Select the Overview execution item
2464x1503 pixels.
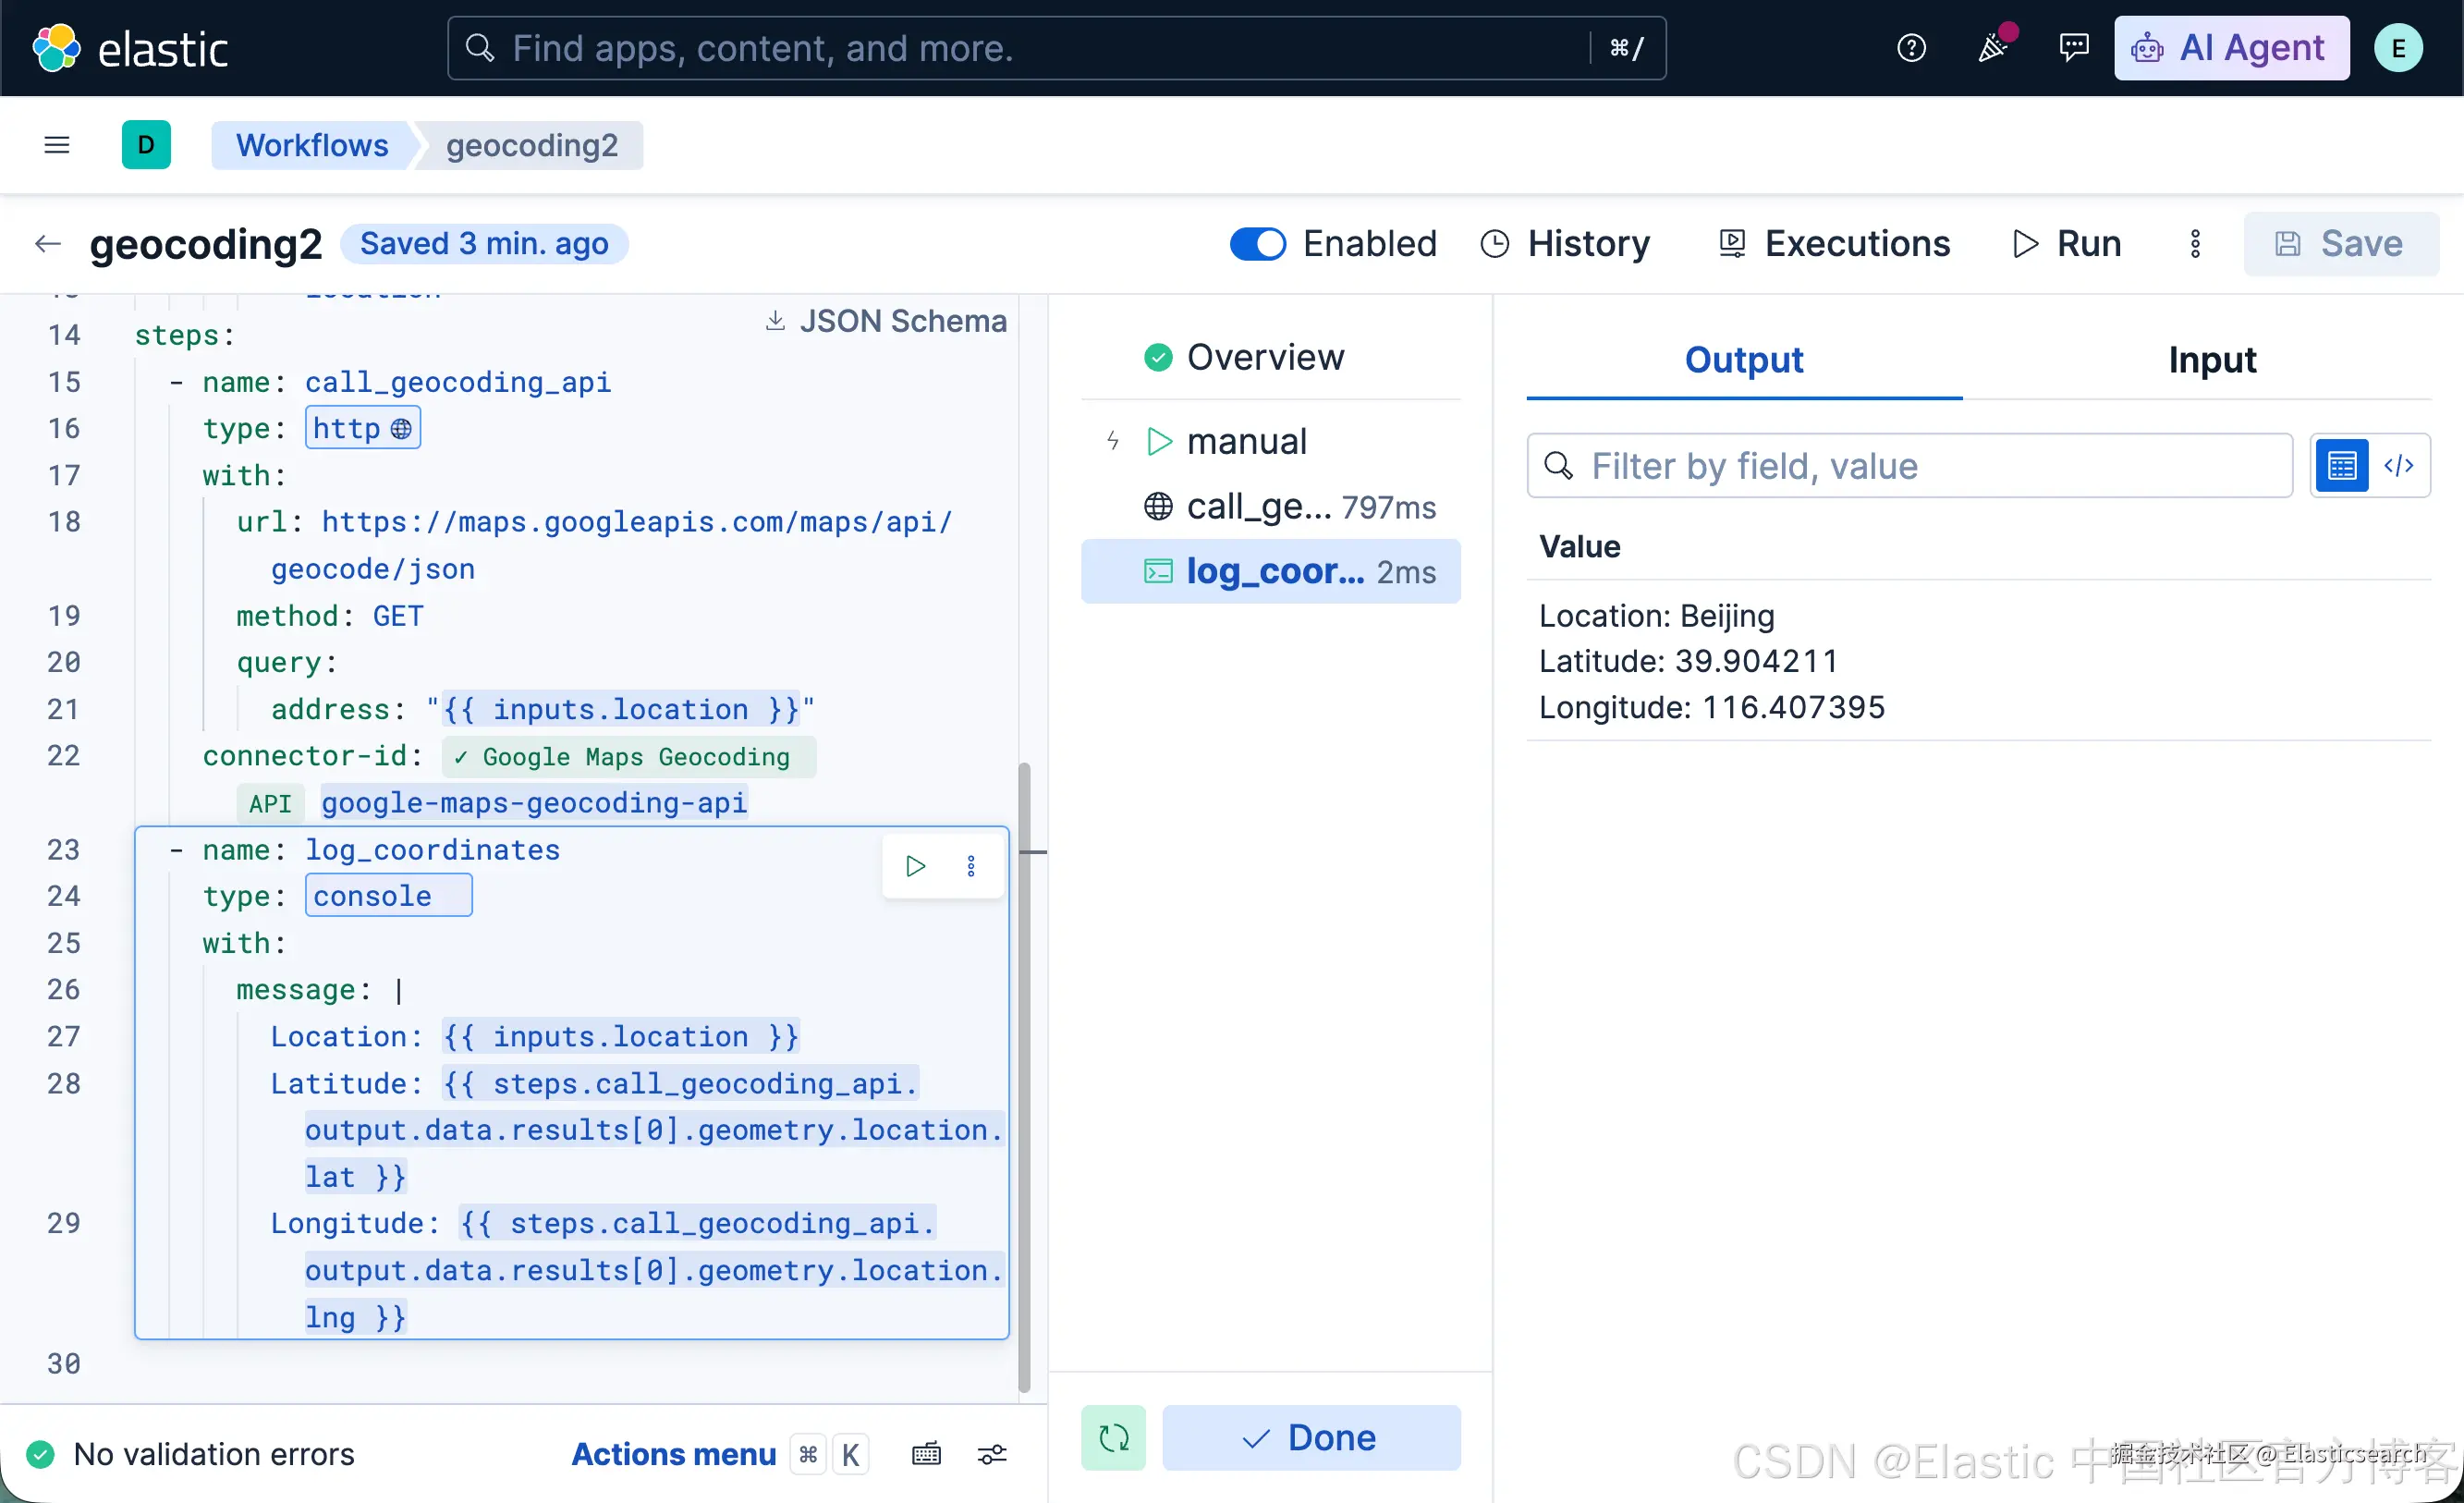[x=1270, y=357]
